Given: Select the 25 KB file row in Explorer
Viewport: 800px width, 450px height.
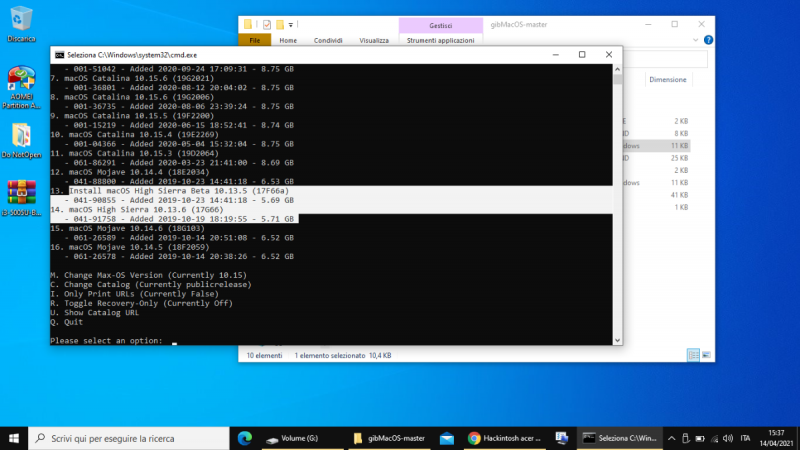Looking at the screenshot, I should coord(657,158).
